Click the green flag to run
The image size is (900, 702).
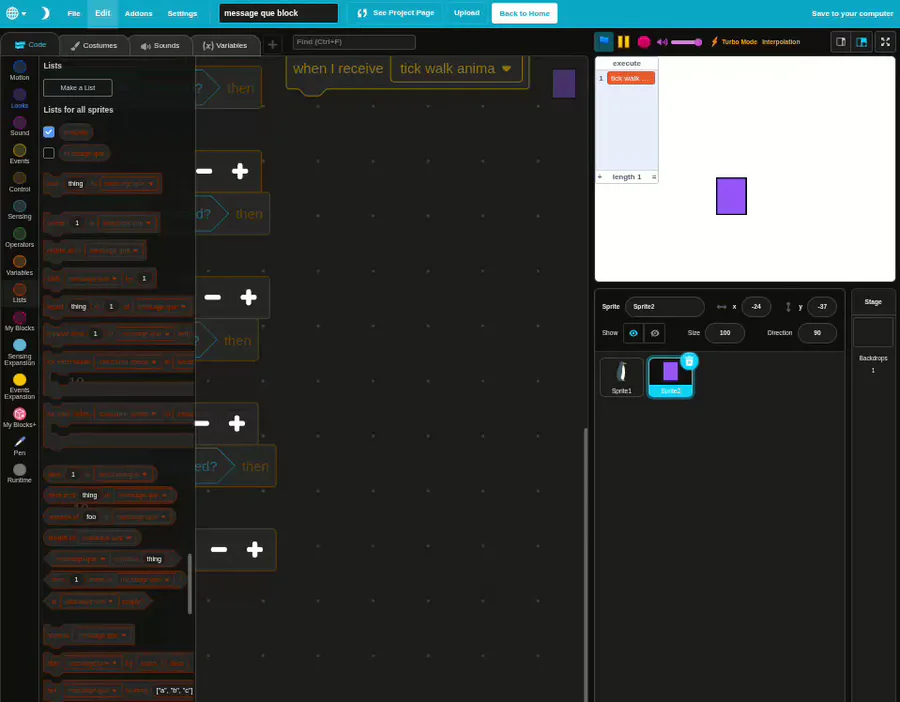click(x=604, y=41)
